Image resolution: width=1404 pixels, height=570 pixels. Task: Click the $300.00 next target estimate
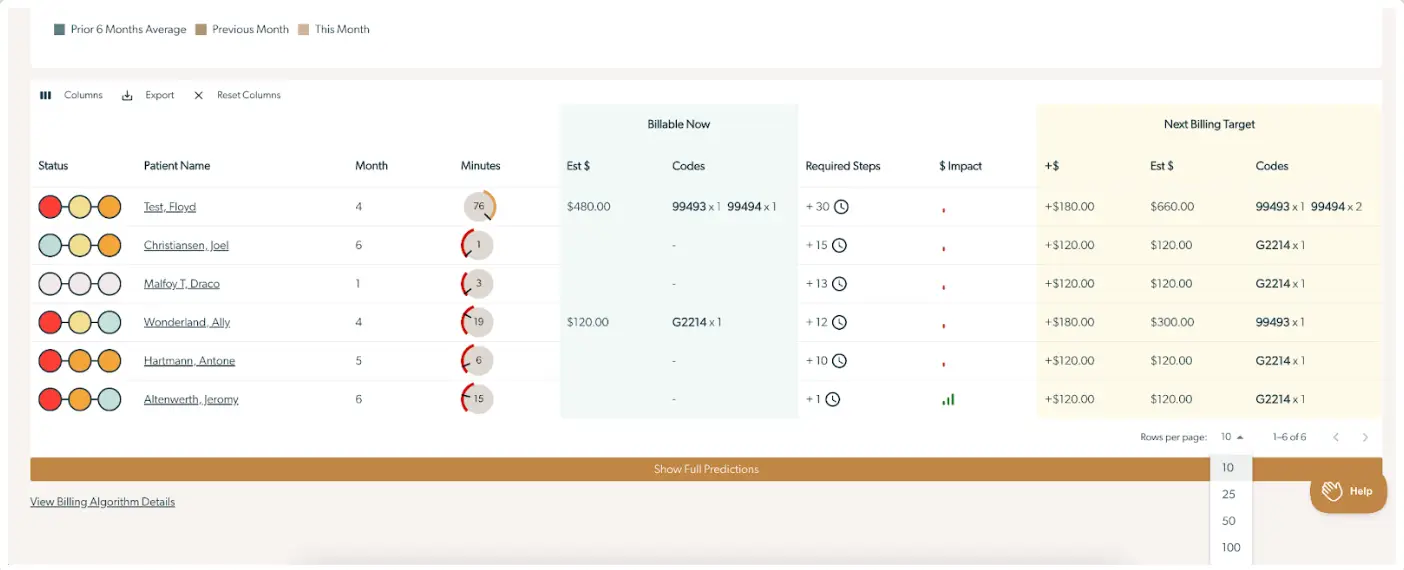(x=1172, y=322)
